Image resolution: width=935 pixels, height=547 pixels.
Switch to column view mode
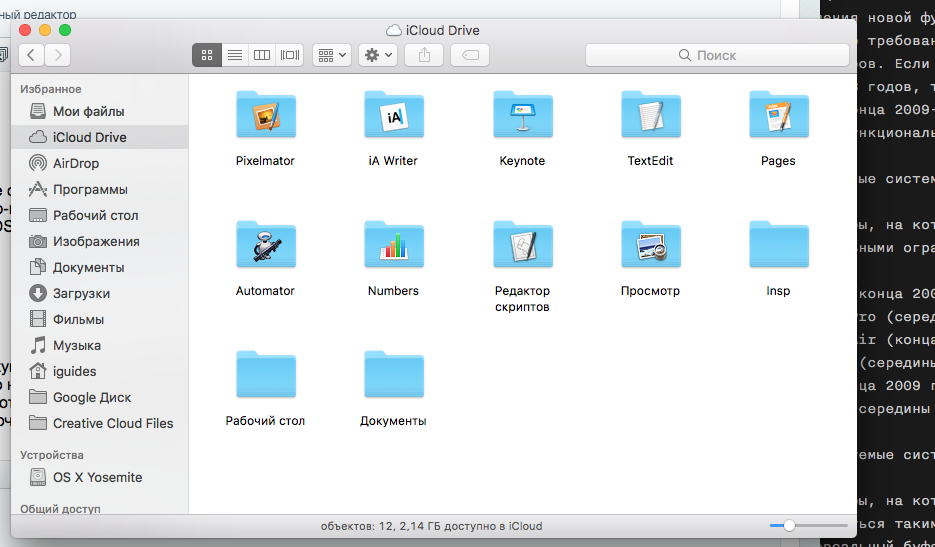pos(262,55)
